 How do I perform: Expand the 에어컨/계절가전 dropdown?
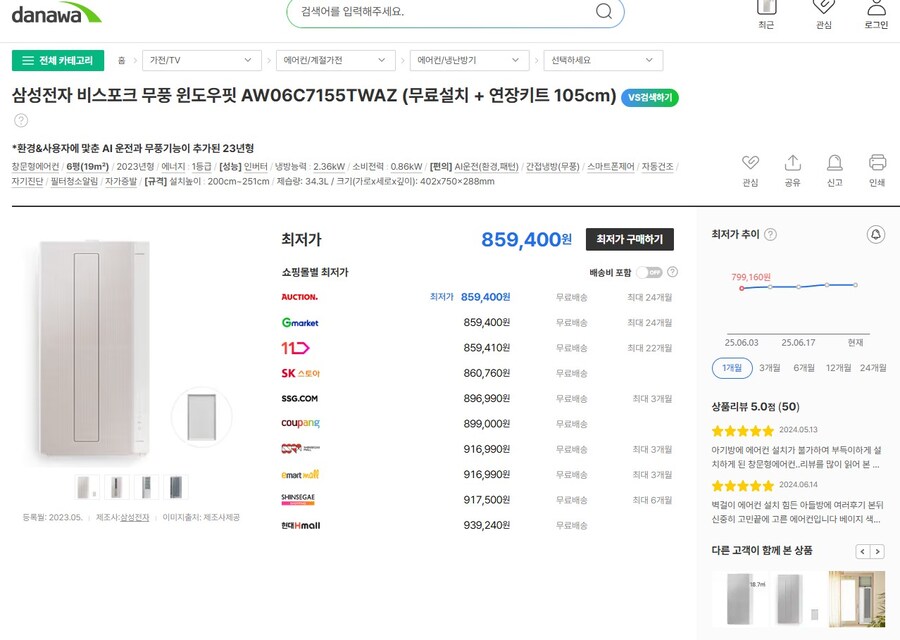336,60
